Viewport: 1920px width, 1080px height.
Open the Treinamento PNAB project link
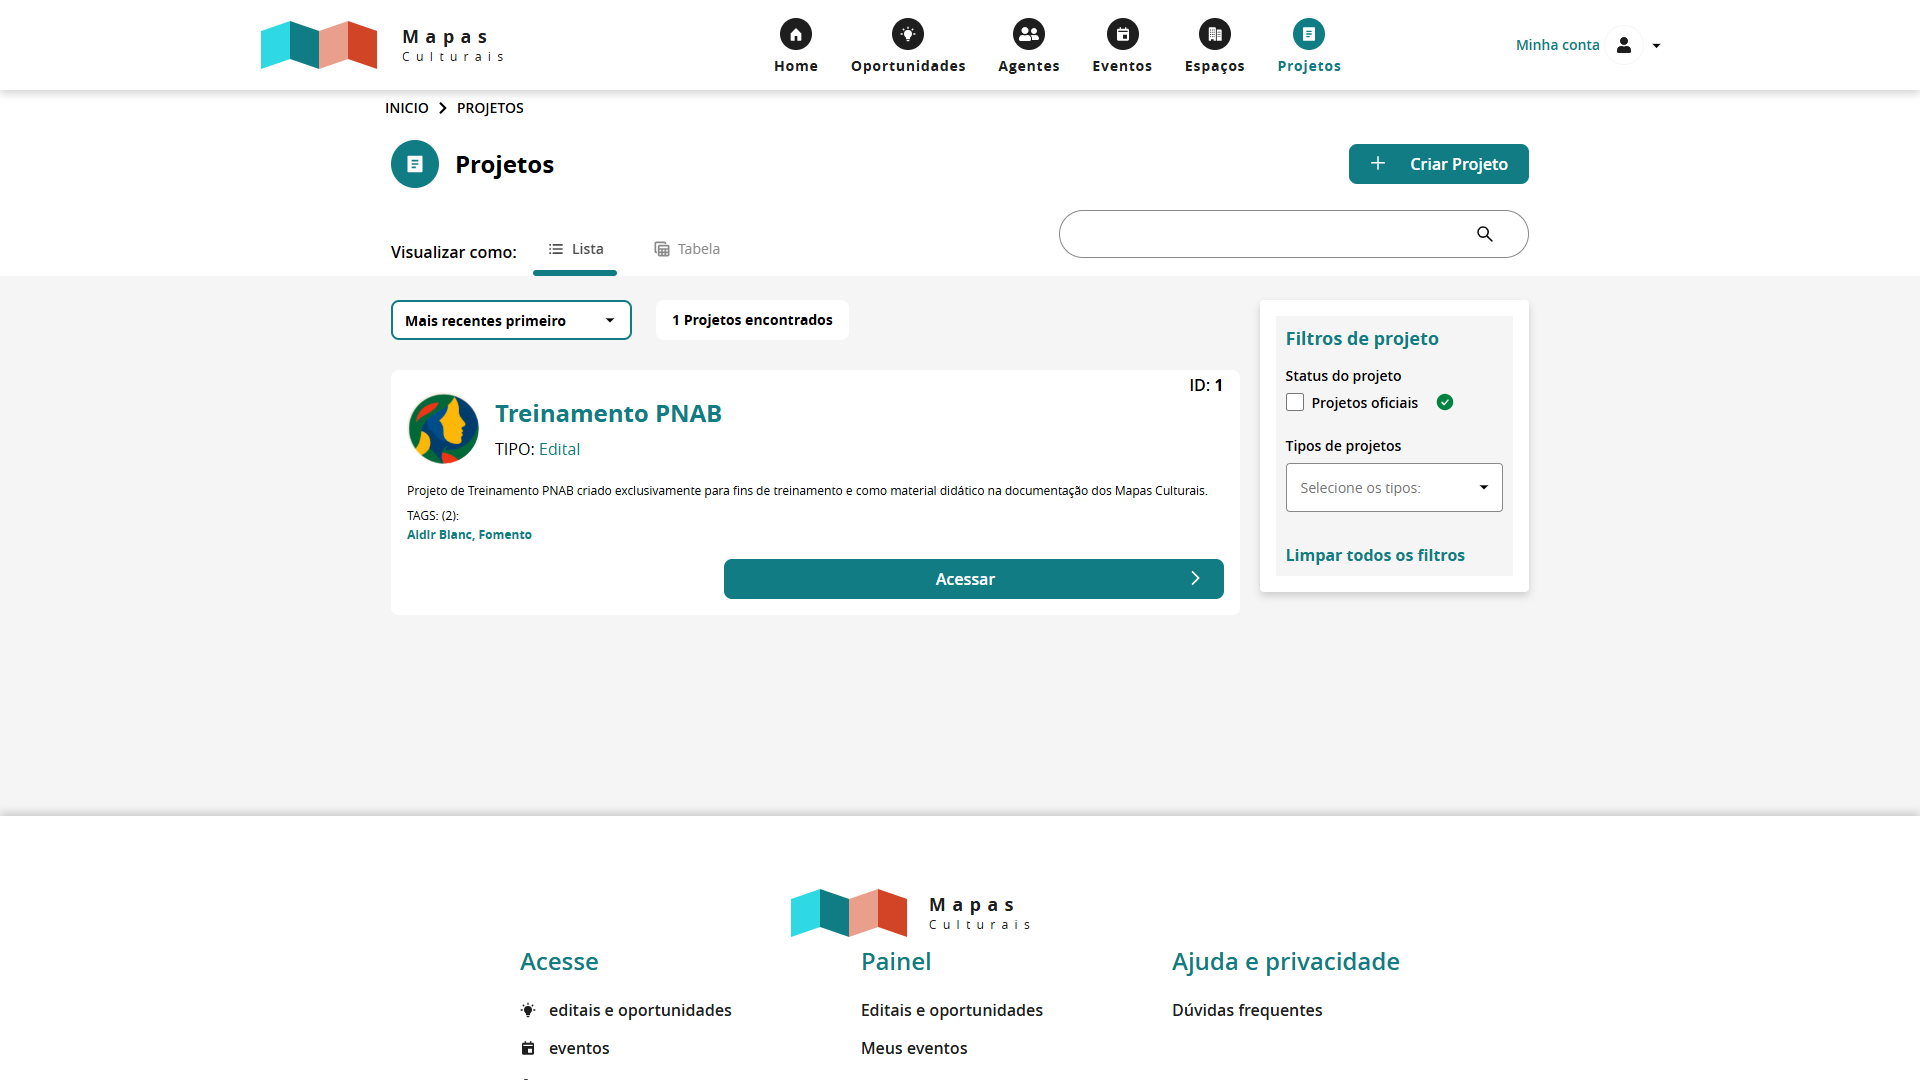coord(608,413)
